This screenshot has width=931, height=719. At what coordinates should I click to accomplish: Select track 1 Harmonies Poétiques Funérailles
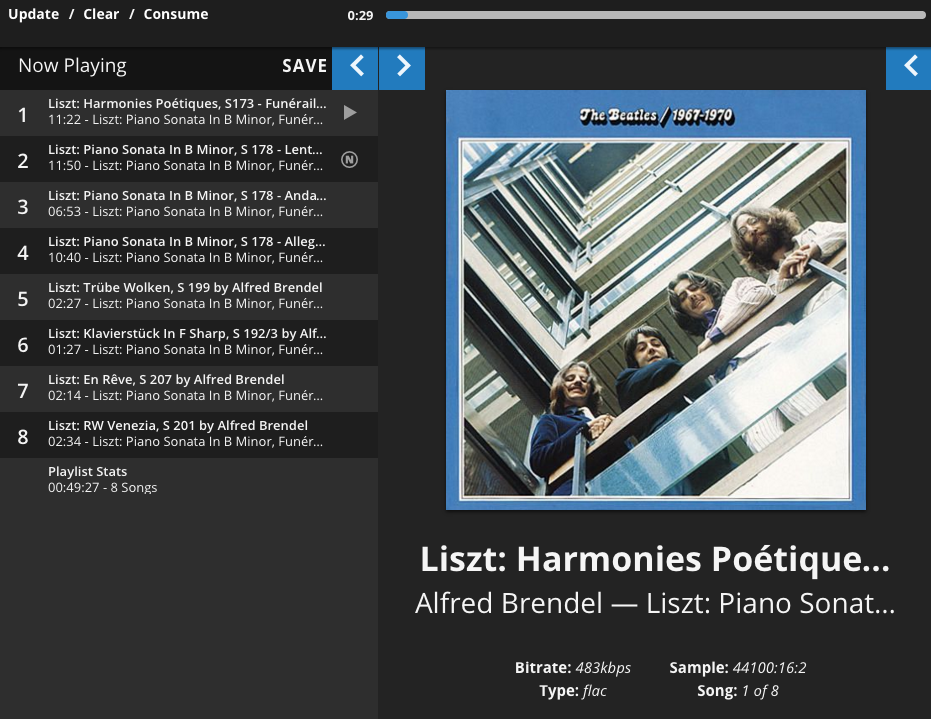pyautogui.click(x=189, y=113)
